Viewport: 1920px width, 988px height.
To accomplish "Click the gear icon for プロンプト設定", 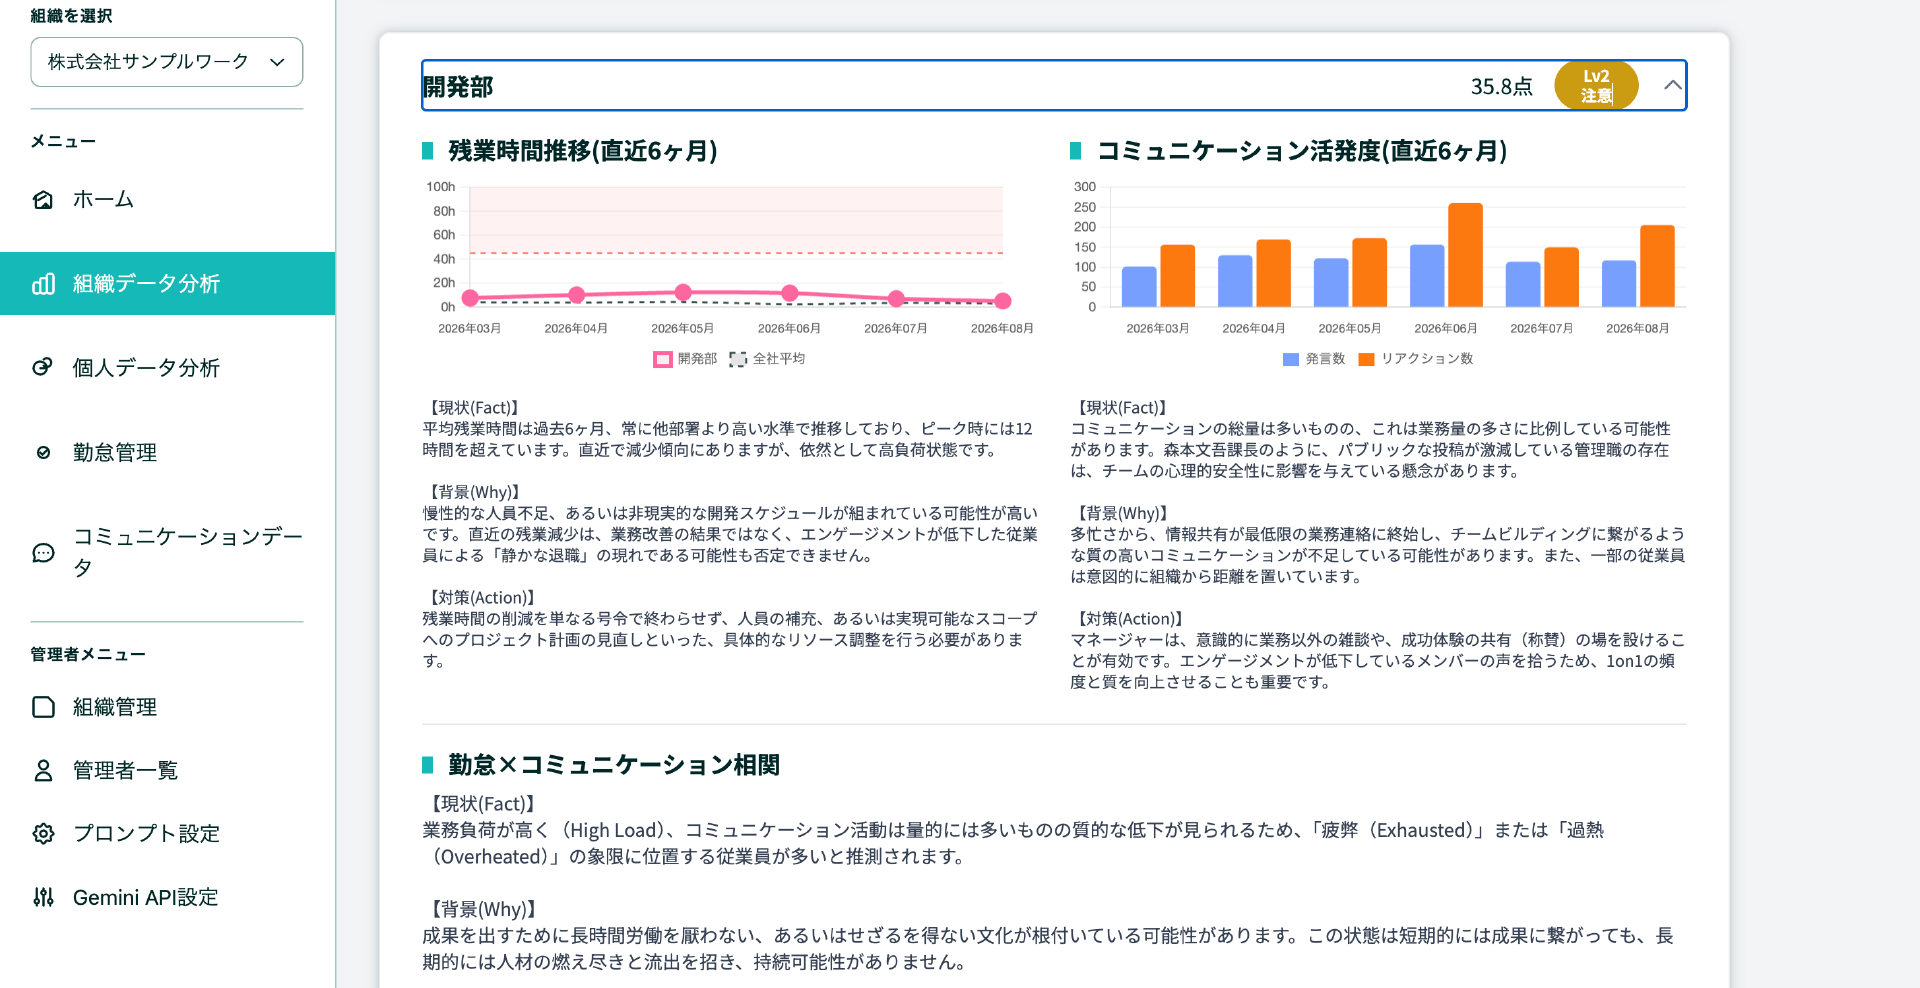I will pos(43,833).
